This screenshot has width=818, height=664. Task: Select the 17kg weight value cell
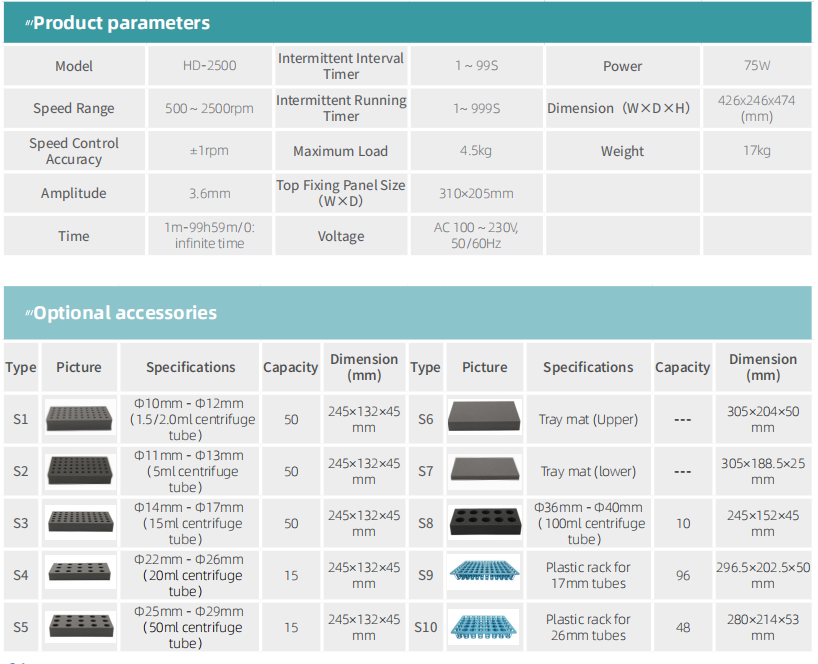(757, 151)
